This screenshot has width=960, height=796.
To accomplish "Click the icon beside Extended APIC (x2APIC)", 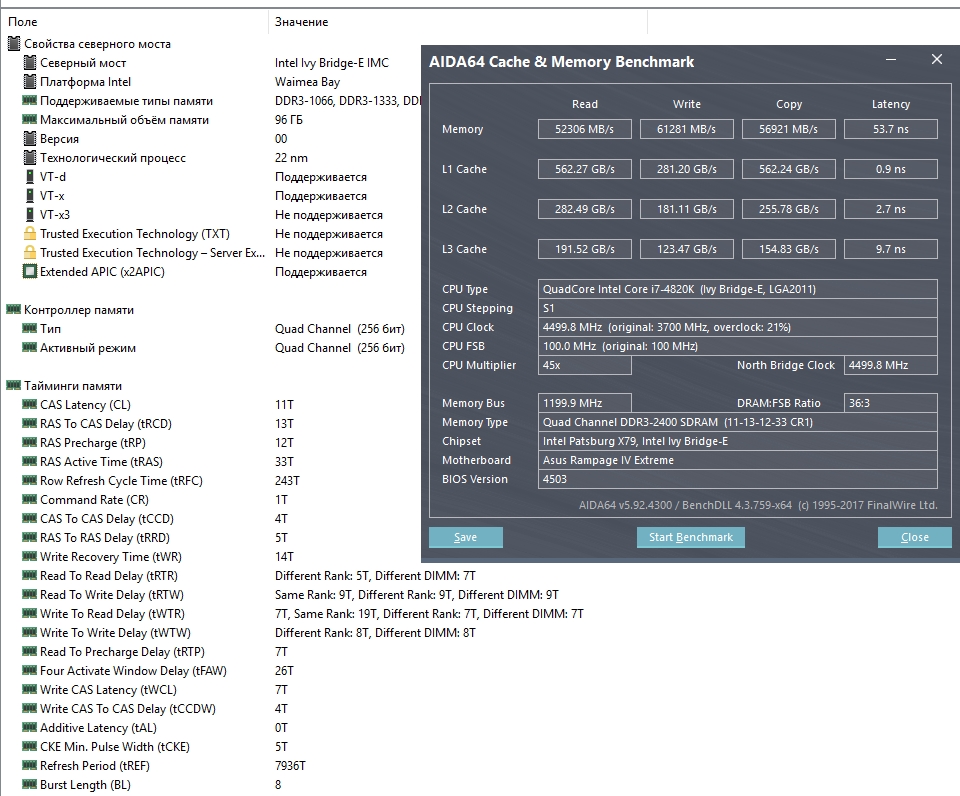I will click(29, 272).
